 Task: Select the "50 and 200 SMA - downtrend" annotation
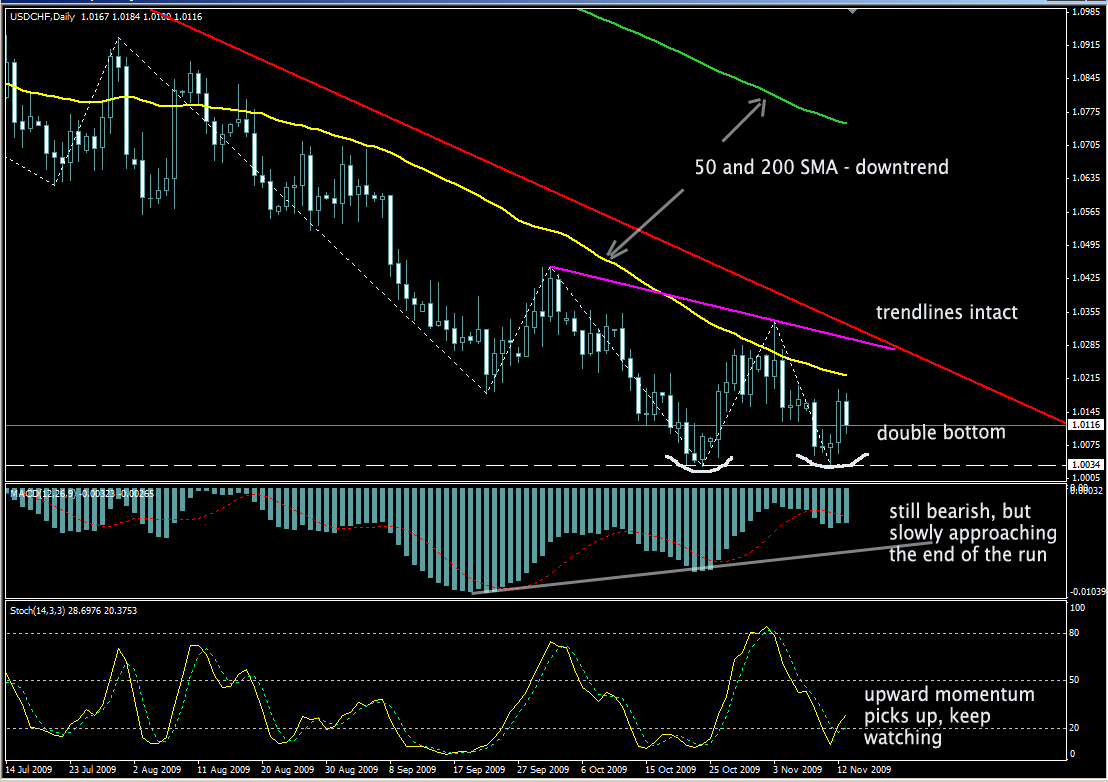click(821, 168)
